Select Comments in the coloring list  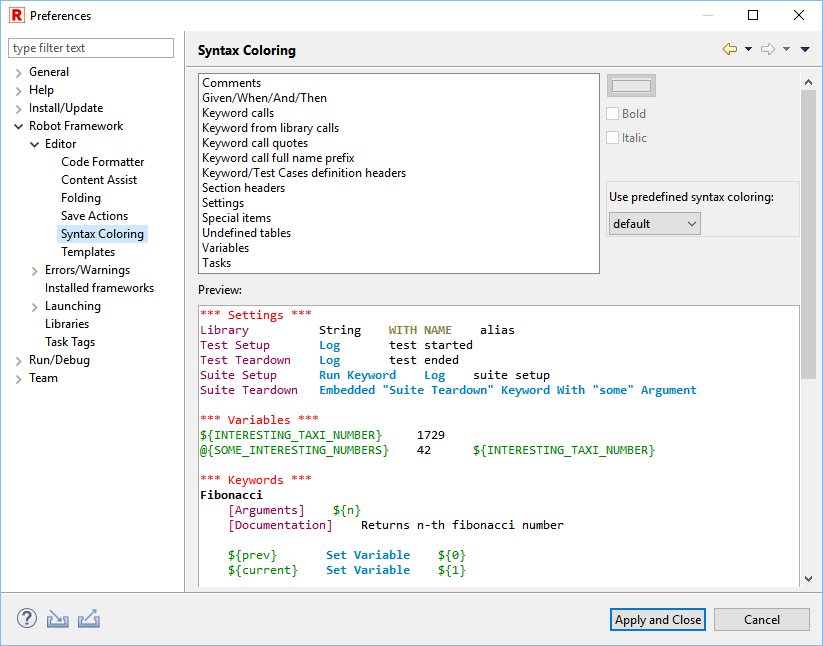tap(231, 83)
